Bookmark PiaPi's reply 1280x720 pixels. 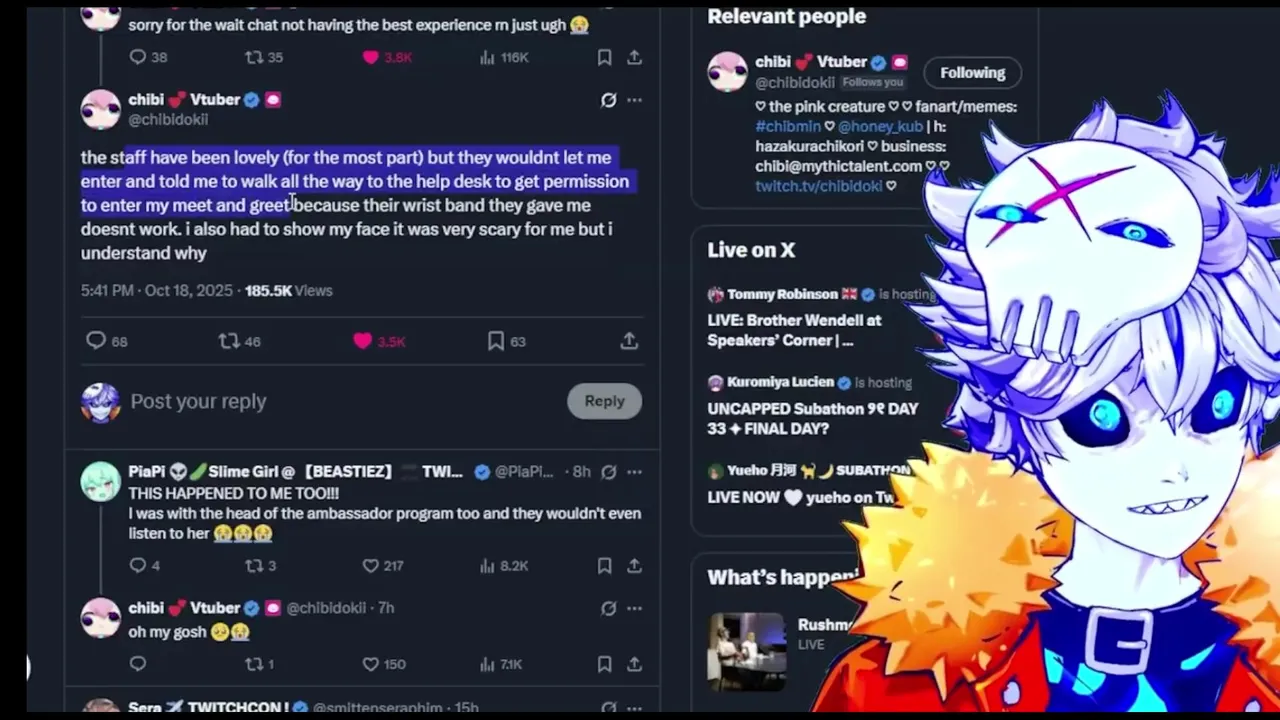pyautogui.click(x=604, y=566)
